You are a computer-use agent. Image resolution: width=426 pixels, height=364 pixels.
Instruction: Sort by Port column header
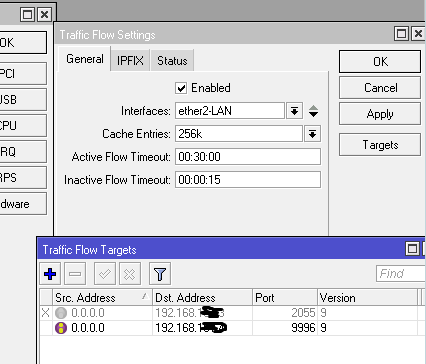tap(285, 297)
